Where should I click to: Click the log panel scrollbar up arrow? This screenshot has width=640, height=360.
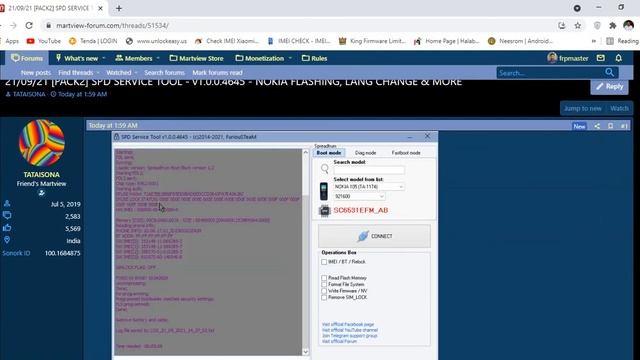305,152
